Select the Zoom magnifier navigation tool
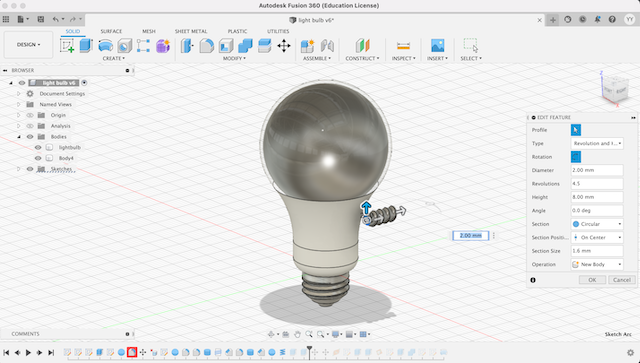Viewport: 640px width, 363px height. (309, 334)
